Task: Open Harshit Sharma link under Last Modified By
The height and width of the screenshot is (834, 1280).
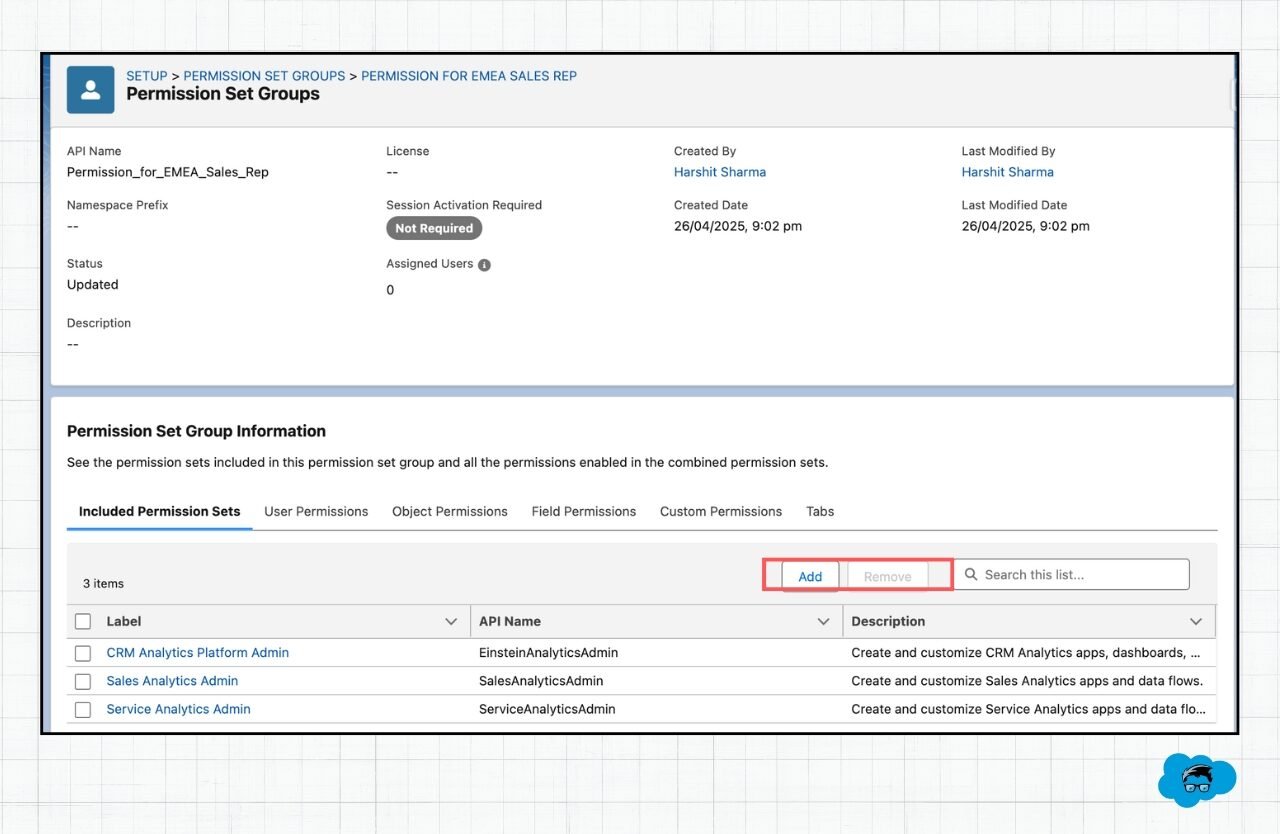Action: tap(1008, 172)
